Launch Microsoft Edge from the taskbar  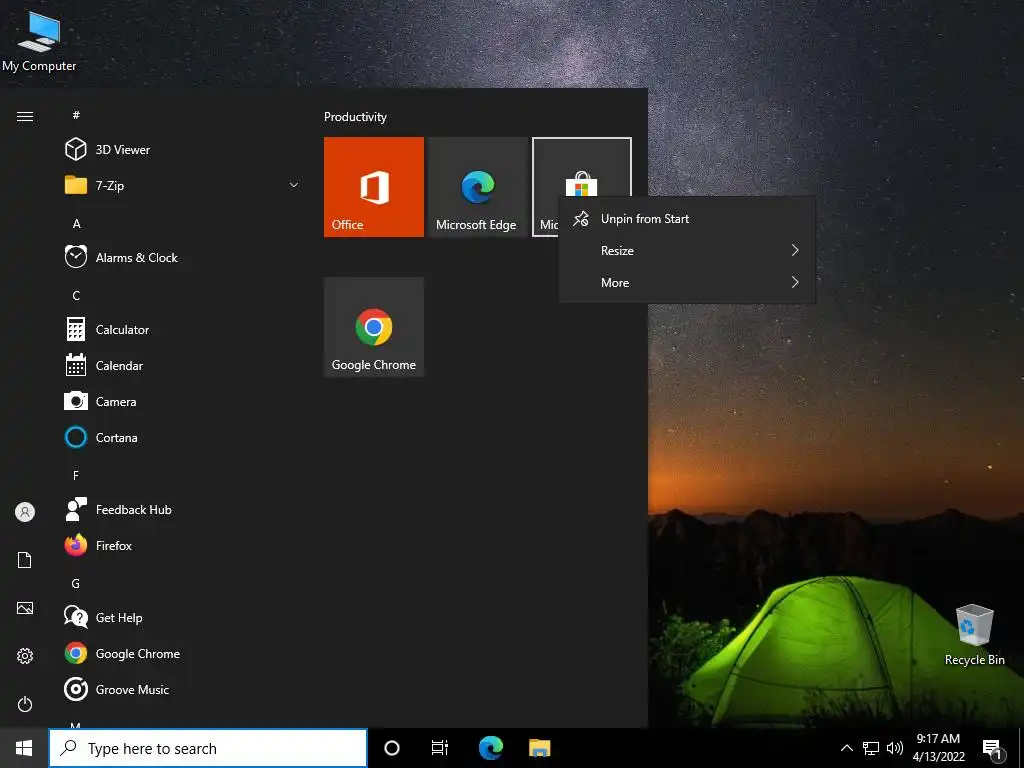(x=490, y=748)
